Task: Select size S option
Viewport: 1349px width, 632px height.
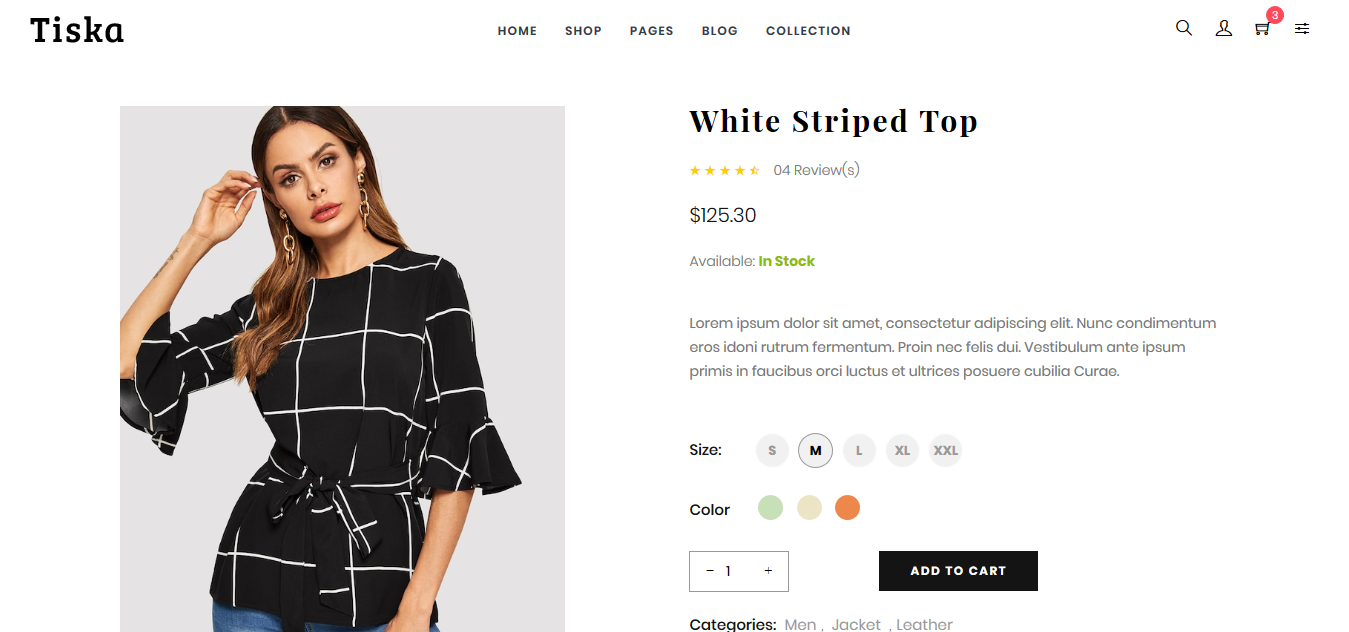Action: (x=772, y=450)
